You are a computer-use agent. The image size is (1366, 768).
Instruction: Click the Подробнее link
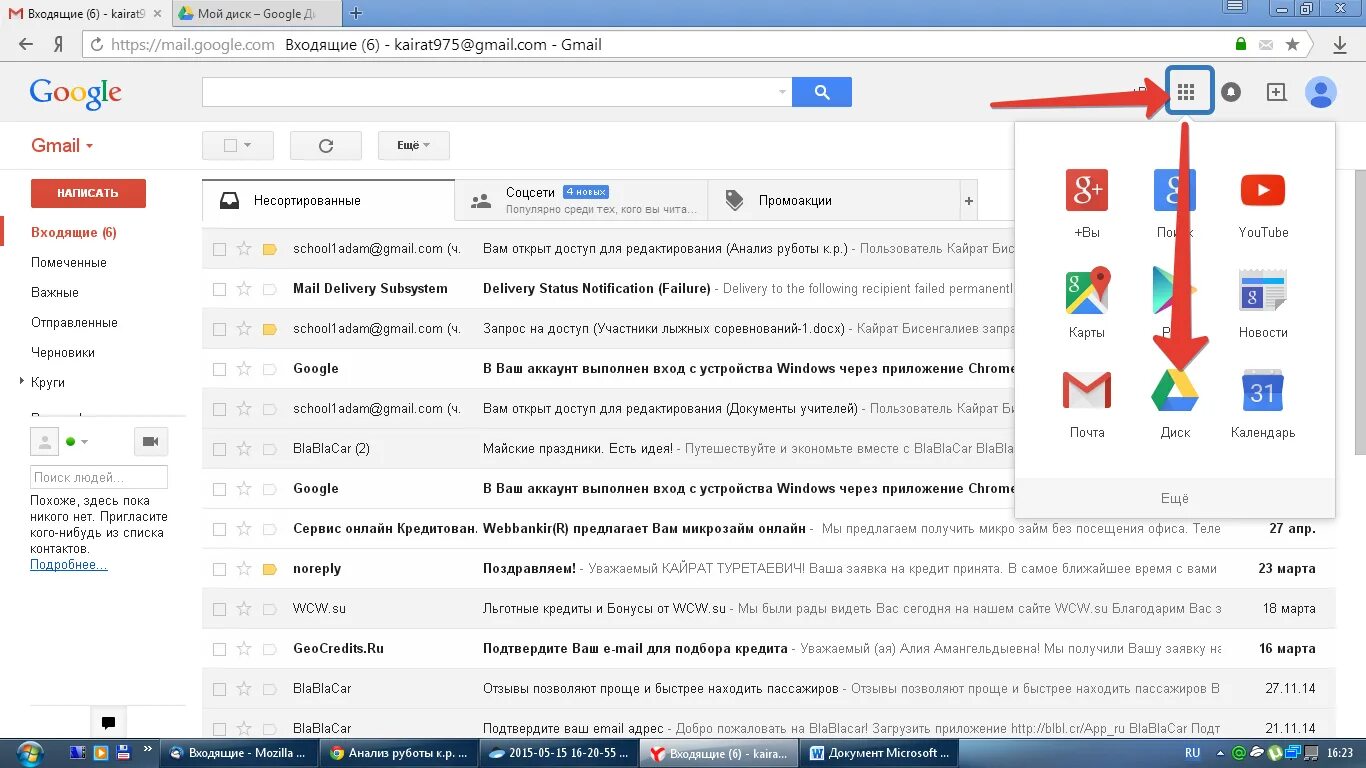[x=69, y=565]
